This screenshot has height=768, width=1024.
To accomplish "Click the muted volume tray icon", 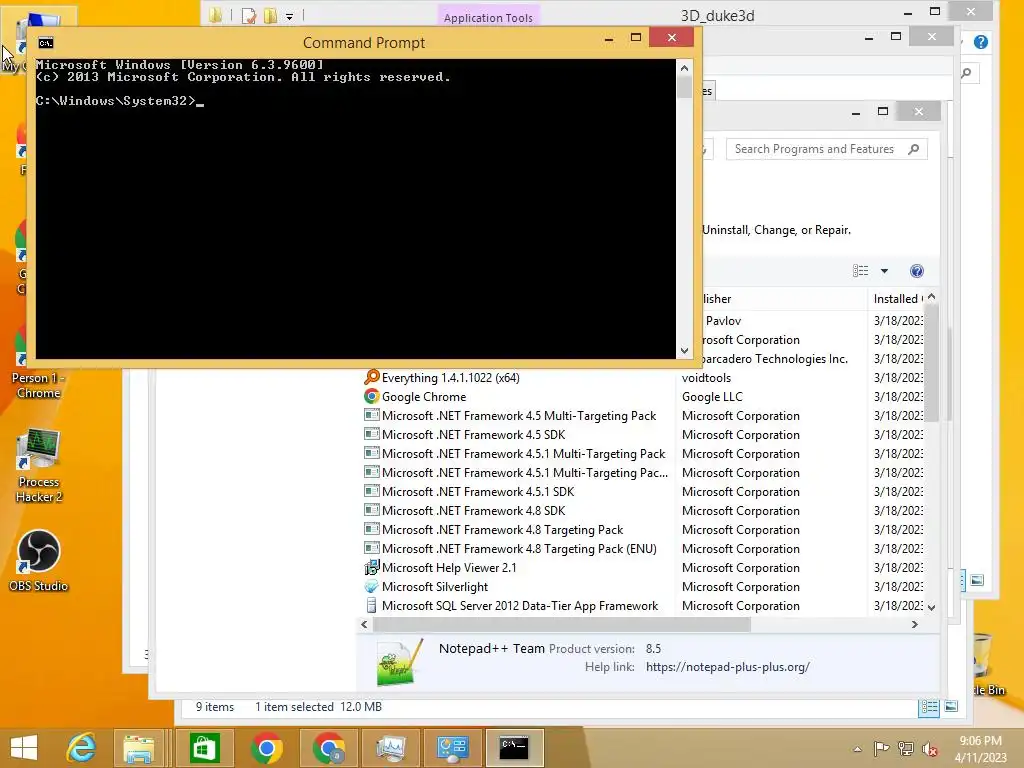I will [930, 748].
